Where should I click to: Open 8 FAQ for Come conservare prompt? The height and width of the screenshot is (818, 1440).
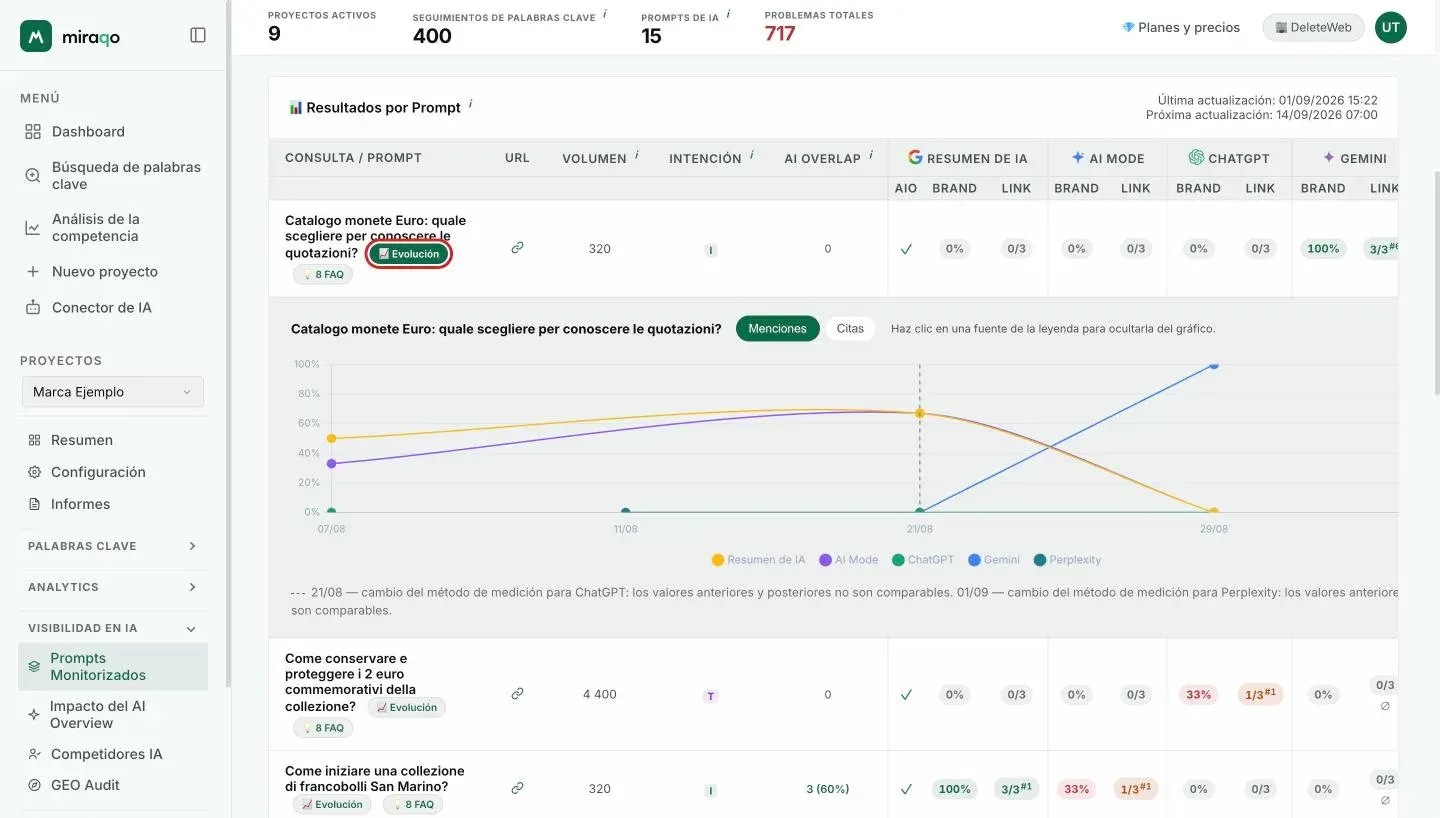(323, 728)
